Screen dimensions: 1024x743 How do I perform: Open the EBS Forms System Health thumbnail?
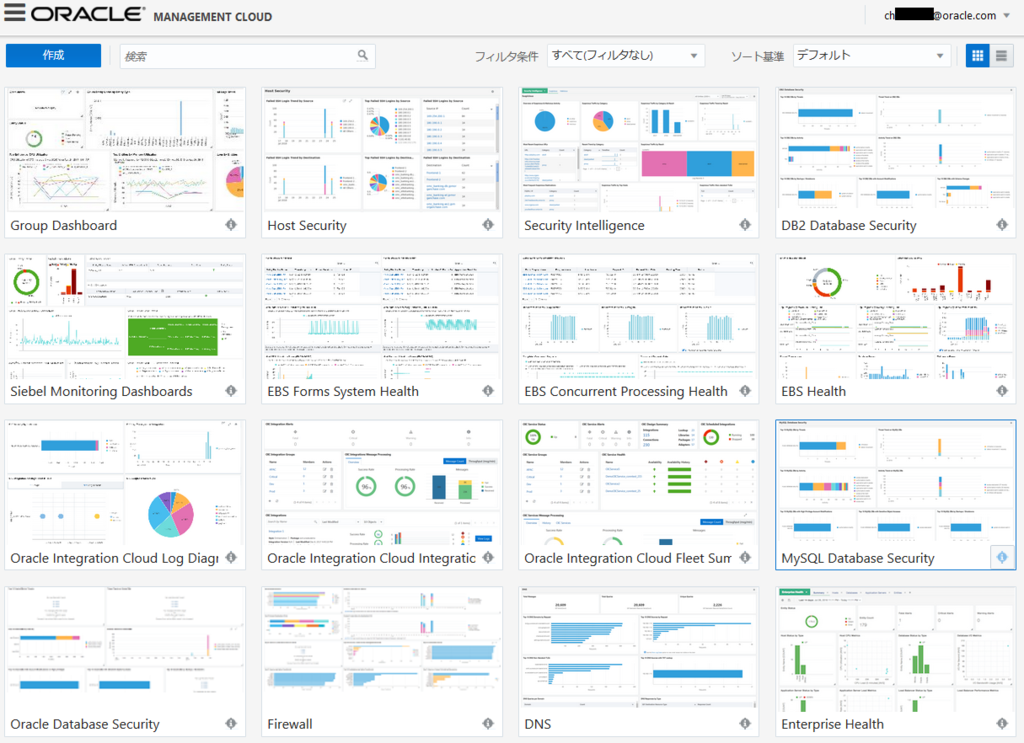[x=382, y=316]
